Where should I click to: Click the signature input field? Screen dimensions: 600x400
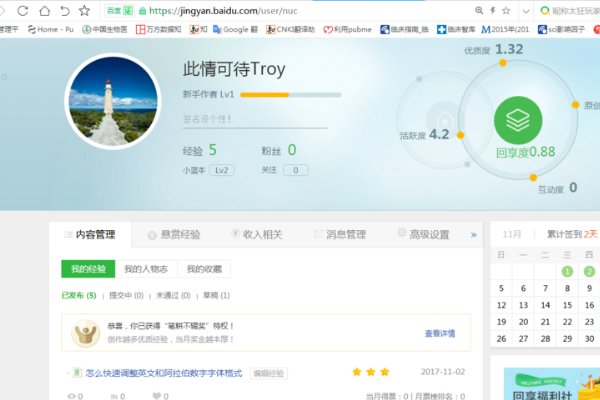coord(255,119)
